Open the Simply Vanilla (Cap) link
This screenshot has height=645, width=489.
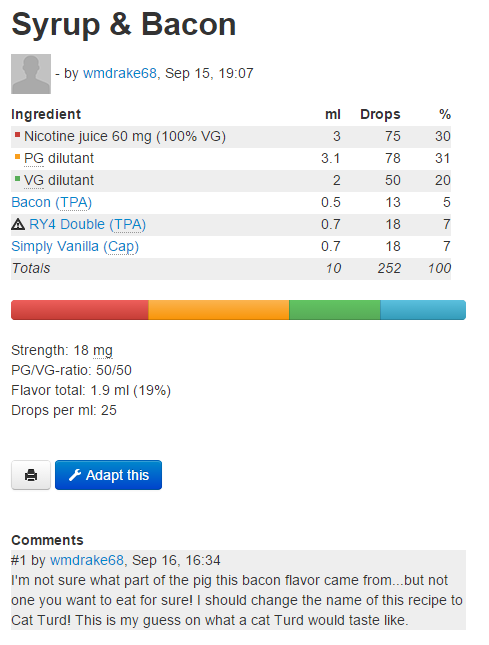click(x=75, y=246)
